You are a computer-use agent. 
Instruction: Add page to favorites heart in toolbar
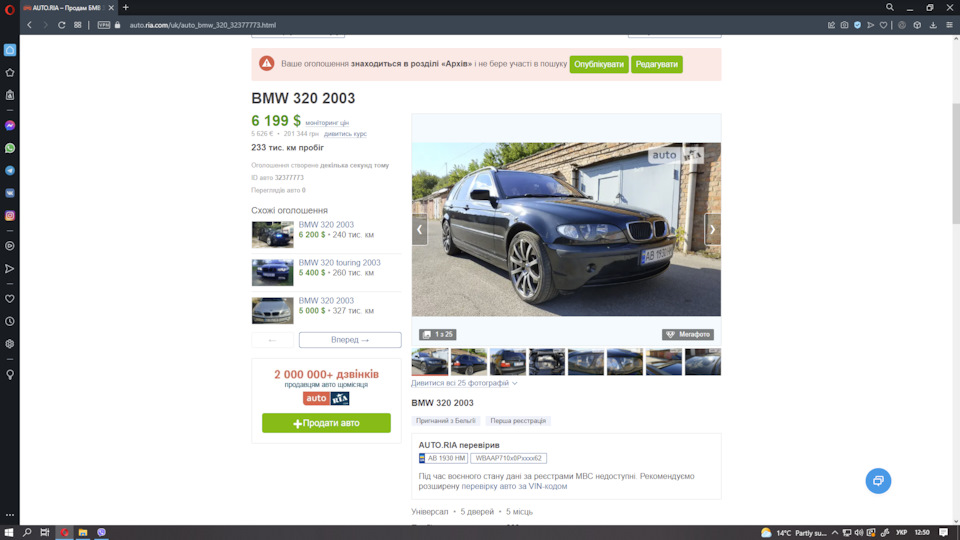pyautogui.click(x=883, y=25)
